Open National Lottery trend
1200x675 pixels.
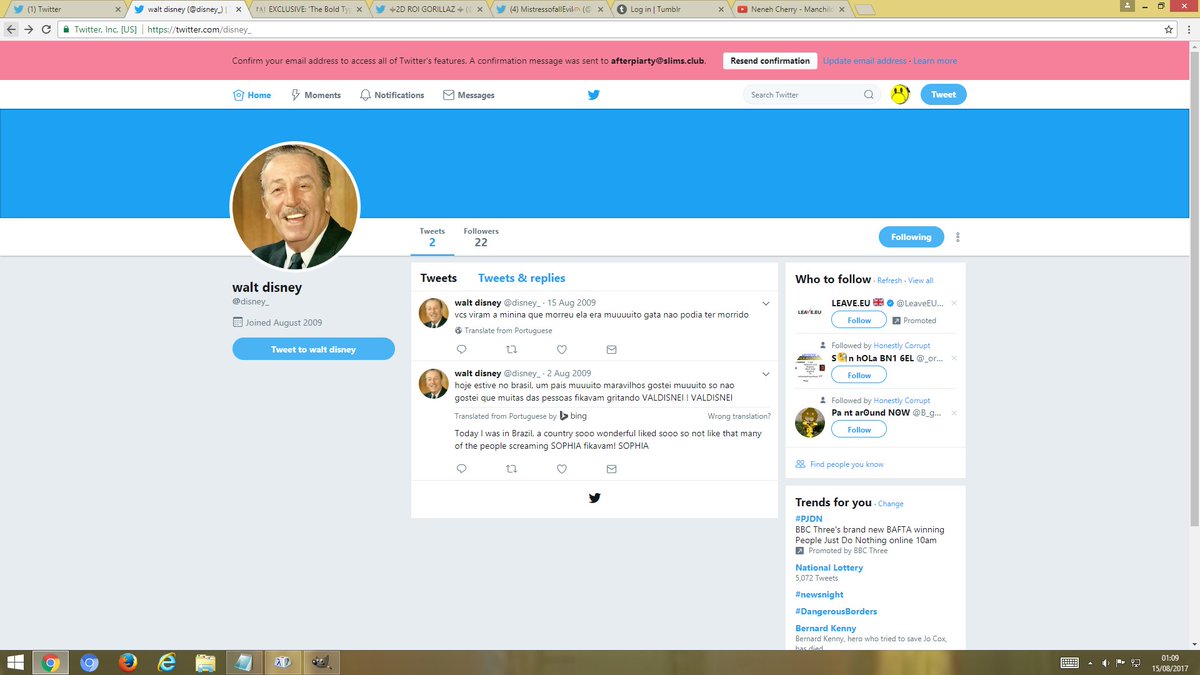click(x=829, y=567)
